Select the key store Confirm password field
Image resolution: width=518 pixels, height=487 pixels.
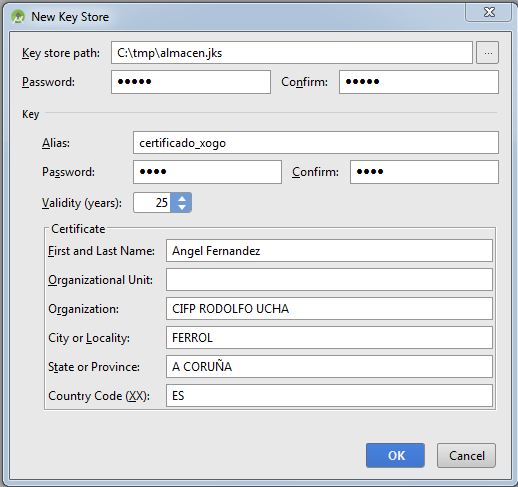[x=419, y=82]
